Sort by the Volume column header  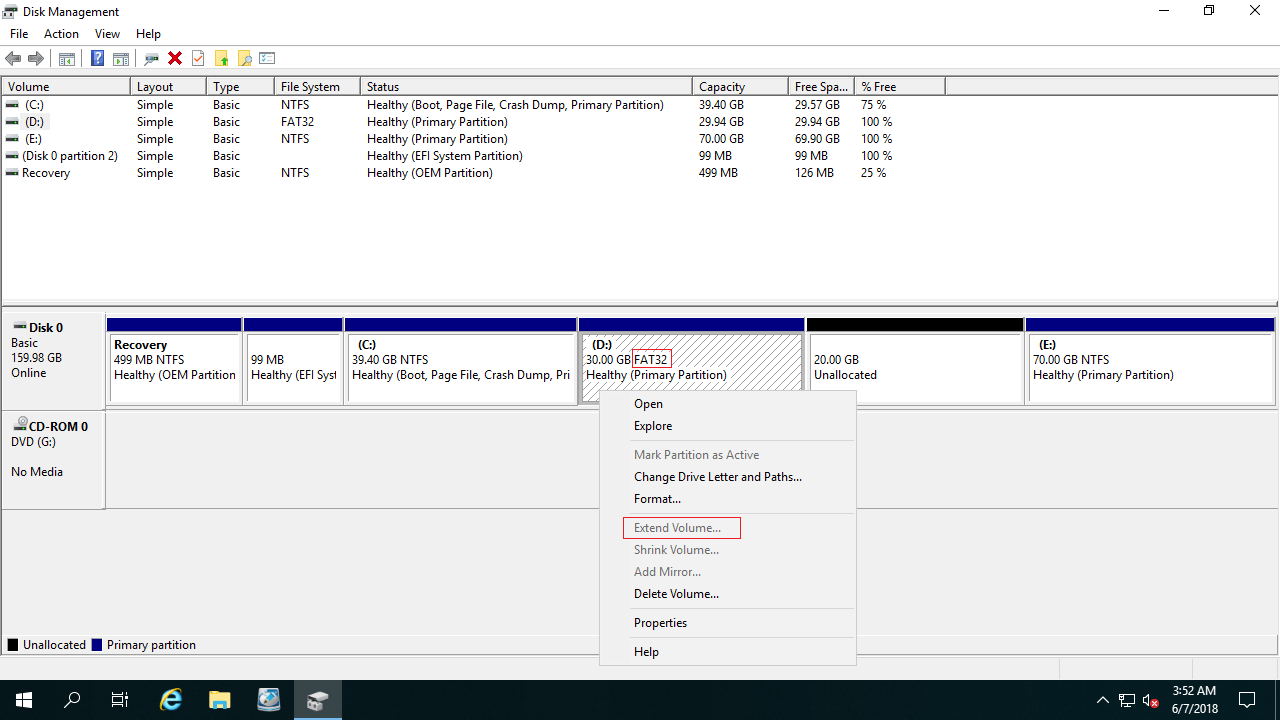[x=66, y=87]
